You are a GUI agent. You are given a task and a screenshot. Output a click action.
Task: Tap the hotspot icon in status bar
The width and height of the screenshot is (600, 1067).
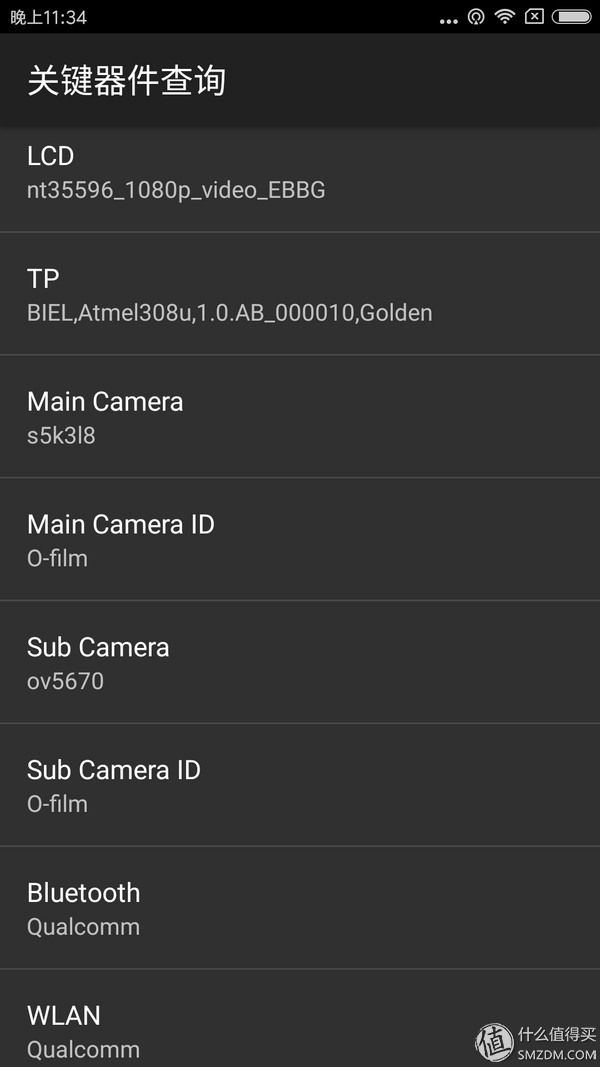point(476,16)
